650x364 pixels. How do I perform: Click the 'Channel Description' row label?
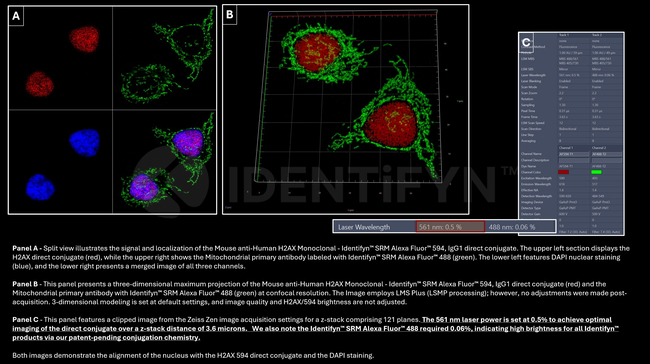pos(535,160)
